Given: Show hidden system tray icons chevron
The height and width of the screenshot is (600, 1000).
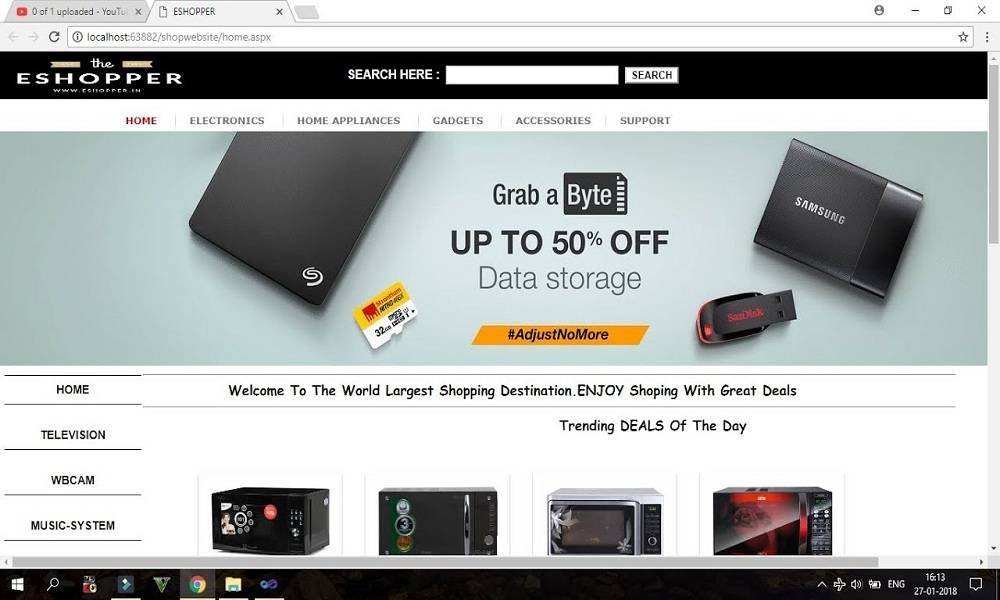Looking at the screenshot, I should tap(822, 584).
